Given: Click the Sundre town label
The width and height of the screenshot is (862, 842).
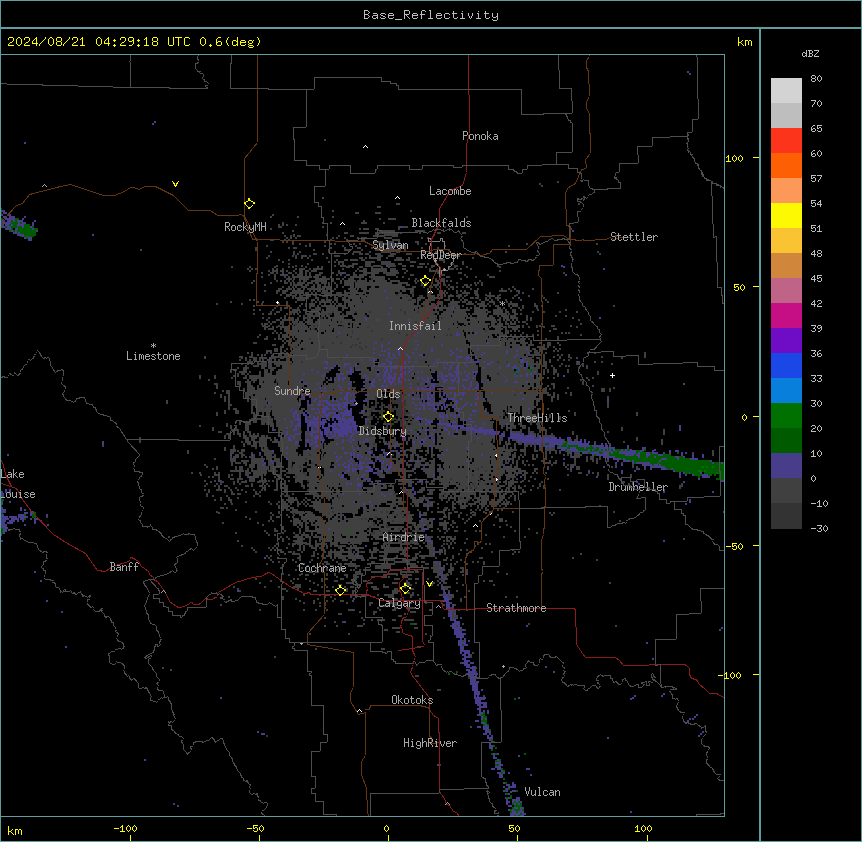Looking at the screenshot, I should (292, 391).
